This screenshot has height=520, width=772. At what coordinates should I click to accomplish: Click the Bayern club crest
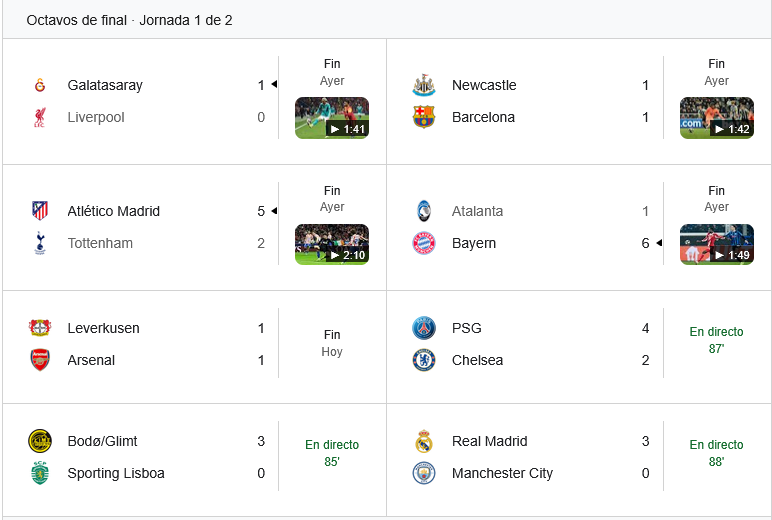(424, 243)
